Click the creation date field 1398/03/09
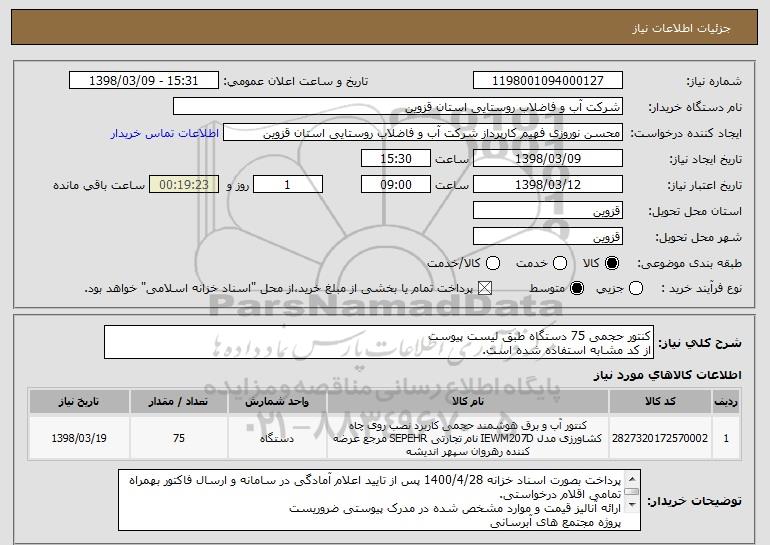The height and width of the screenshot is (545, 770). [548, 159]
